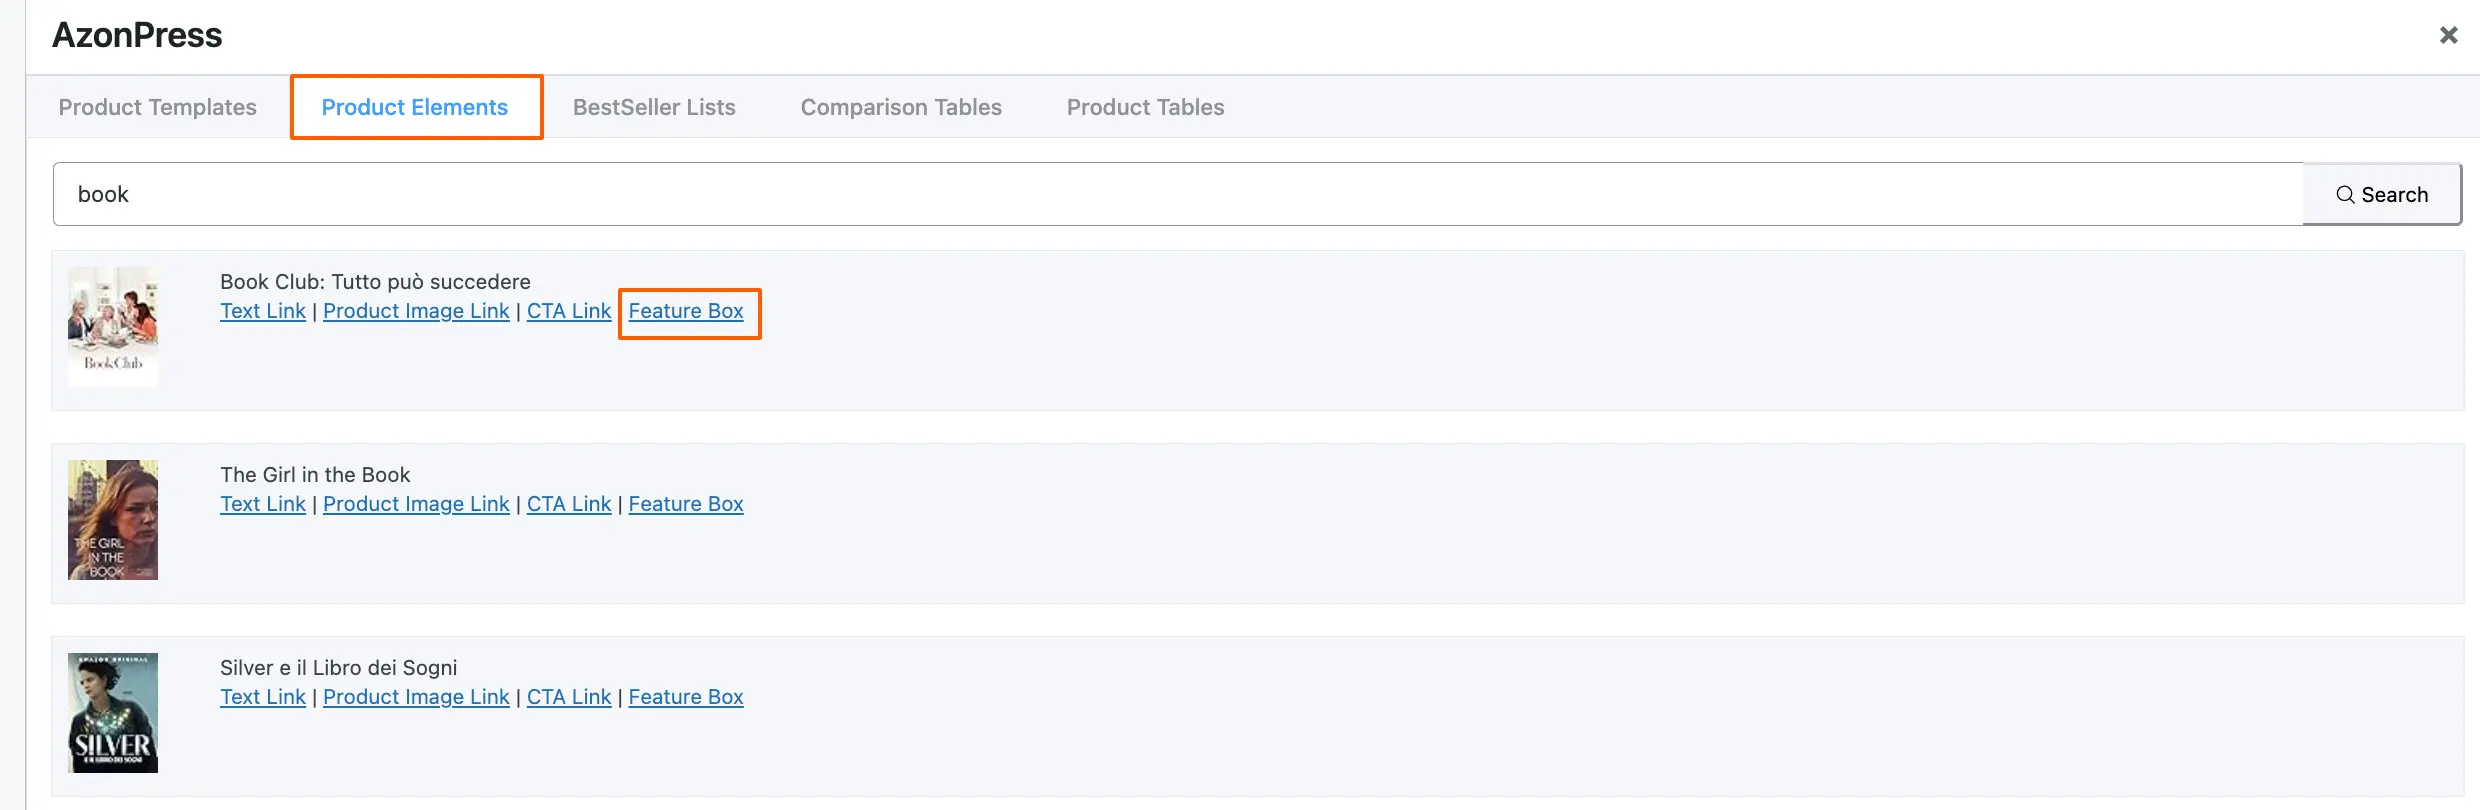Insert Product Image Link for Book Club
This screenshot has height=810, width=2480.
click(416, 311)
